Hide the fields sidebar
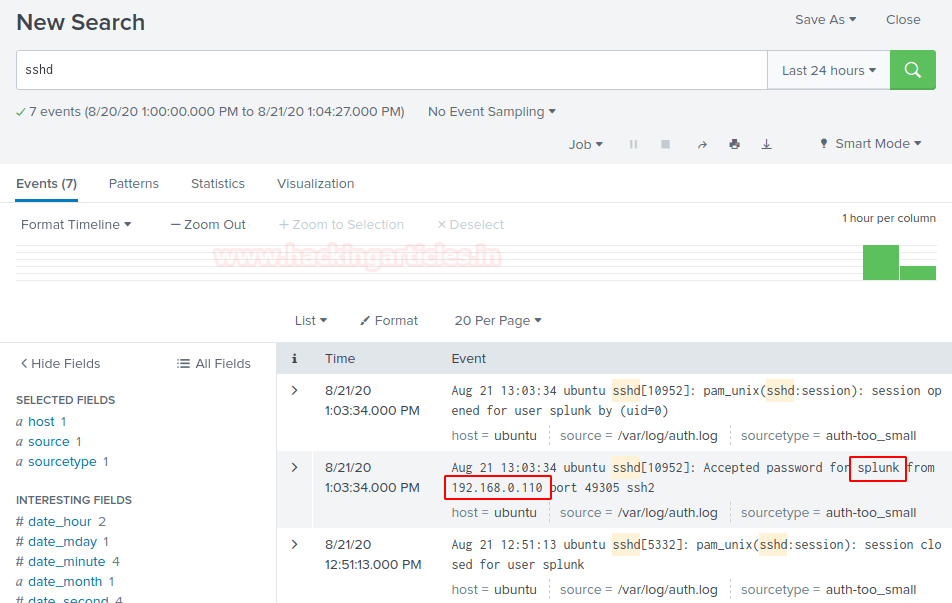952x603 pixels. 59,364
